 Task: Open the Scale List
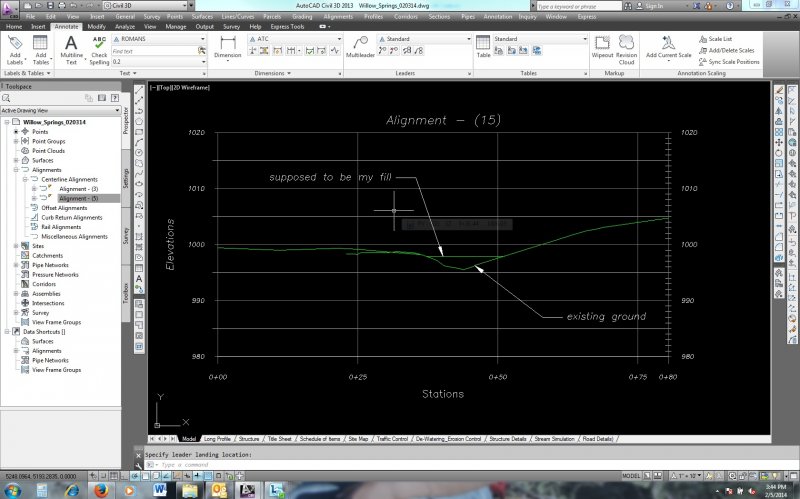(716, 39)
